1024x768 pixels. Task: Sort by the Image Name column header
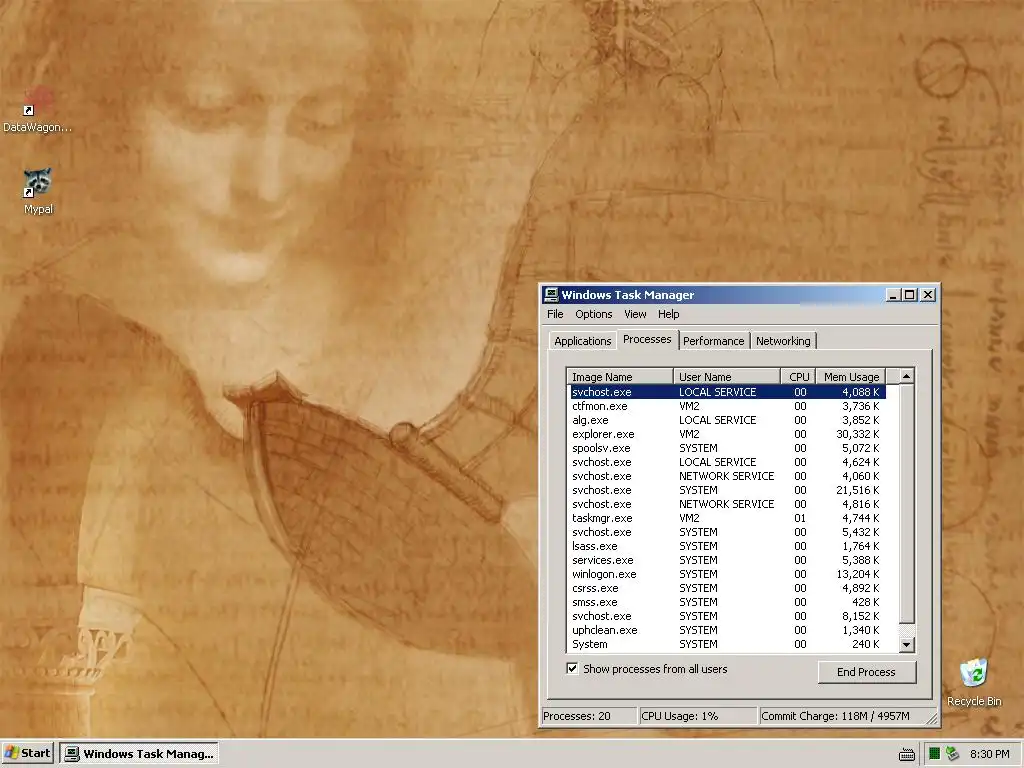(x=620, y=377)
